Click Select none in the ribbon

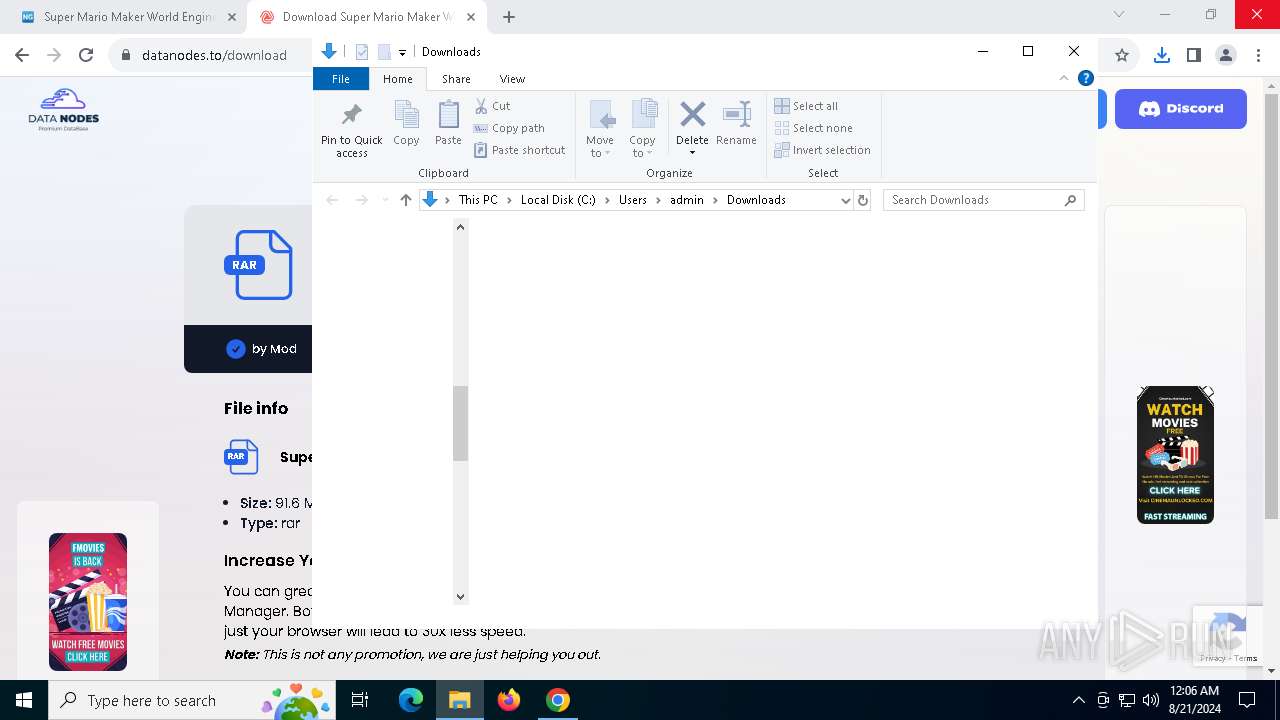813,128
